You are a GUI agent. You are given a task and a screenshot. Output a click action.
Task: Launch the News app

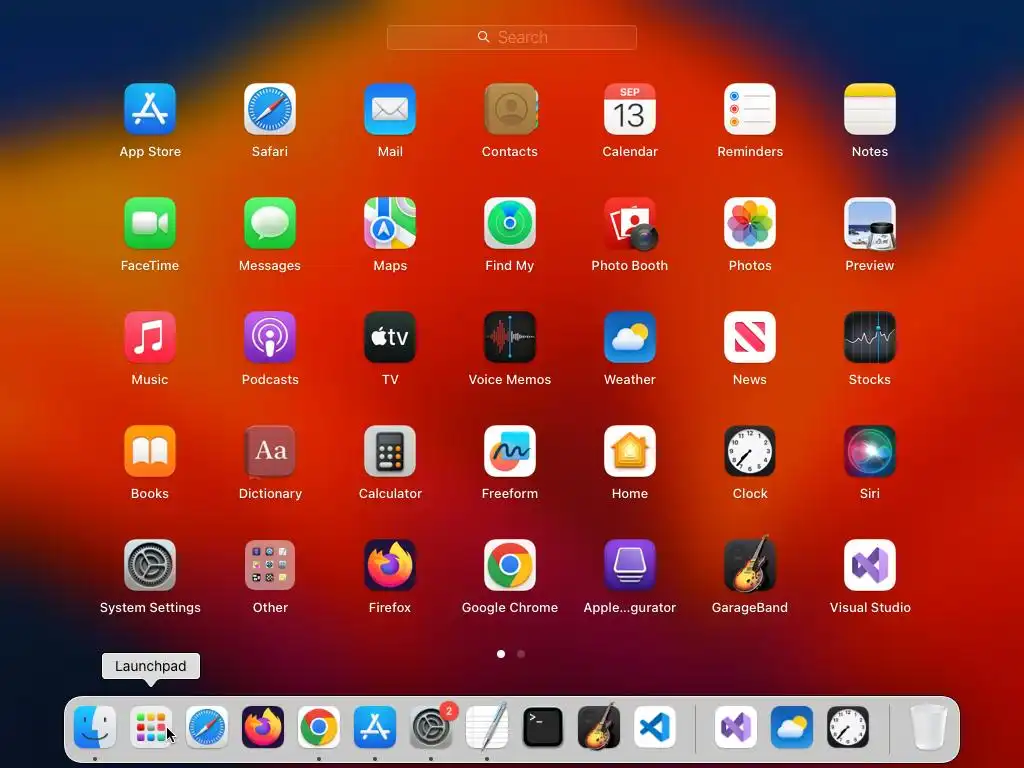(750, 337)
